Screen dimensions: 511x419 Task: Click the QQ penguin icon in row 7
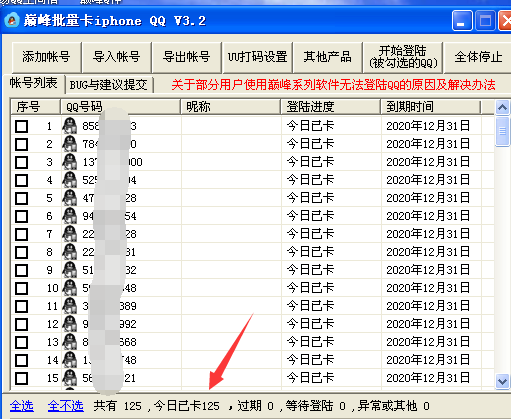(70, 234)
